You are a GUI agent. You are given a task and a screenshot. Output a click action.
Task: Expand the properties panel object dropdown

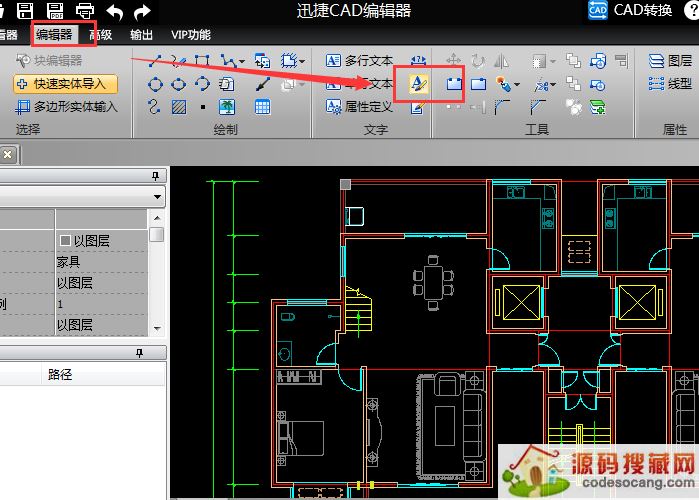pyautogui.click(x=158, y=198)
